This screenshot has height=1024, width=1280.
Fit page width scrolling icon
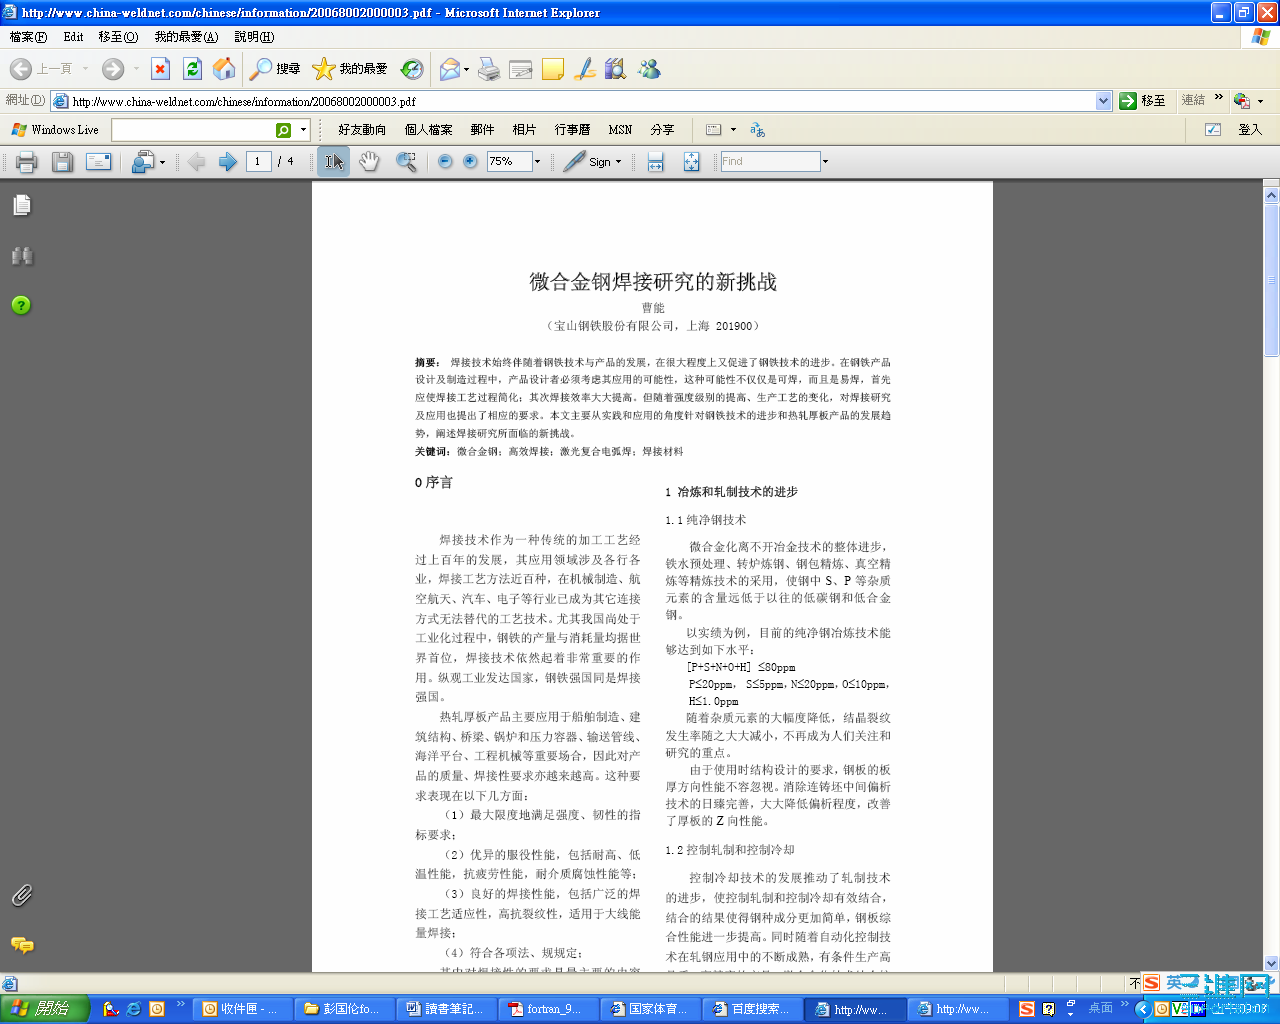click(x=655, y=161)
